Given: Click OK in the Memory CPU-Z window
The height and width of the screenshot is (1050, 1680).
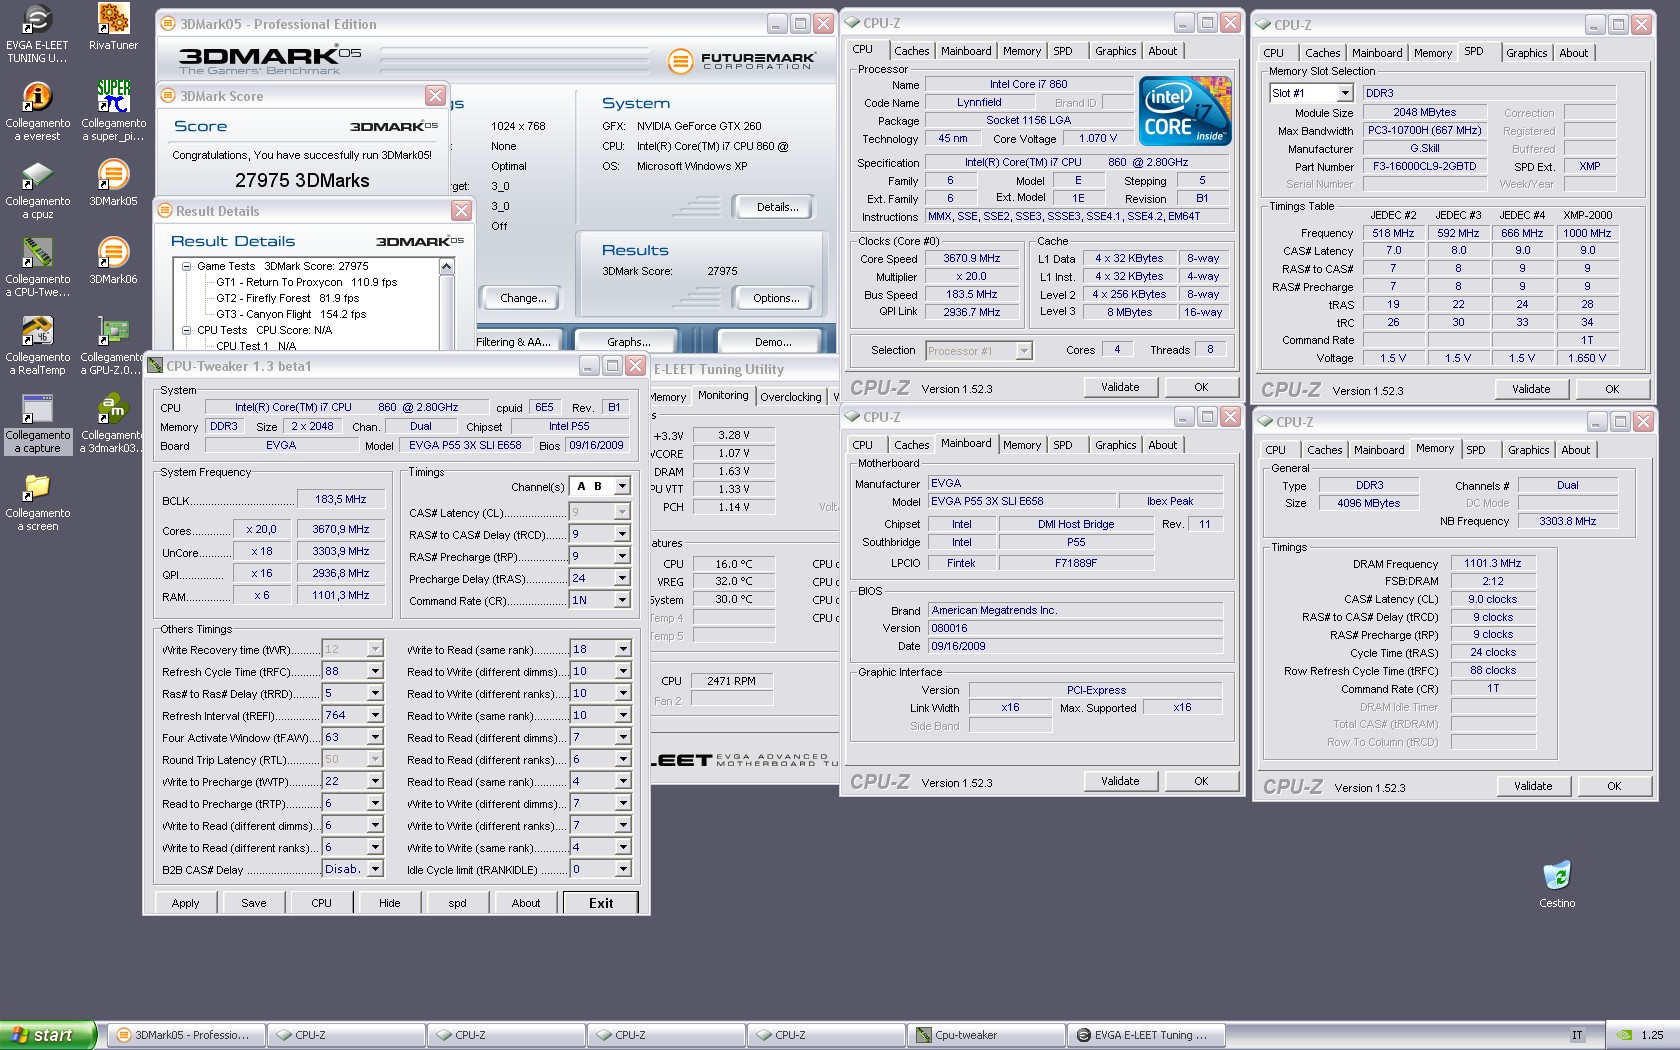Looking at the screenshot, I should click(x=1614, y=786).
